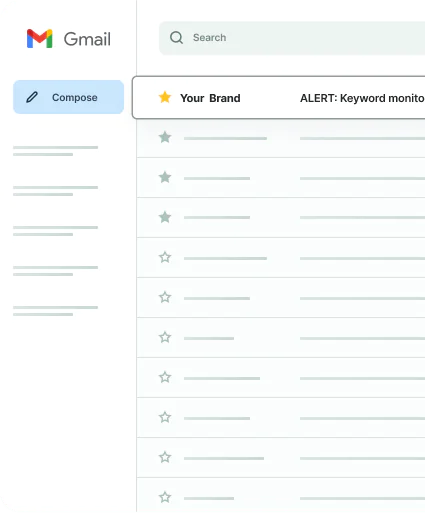The height and width of the screenshot is (513, 425).
Task: Toggle the second gray filled star
Action: pos(165,177)
